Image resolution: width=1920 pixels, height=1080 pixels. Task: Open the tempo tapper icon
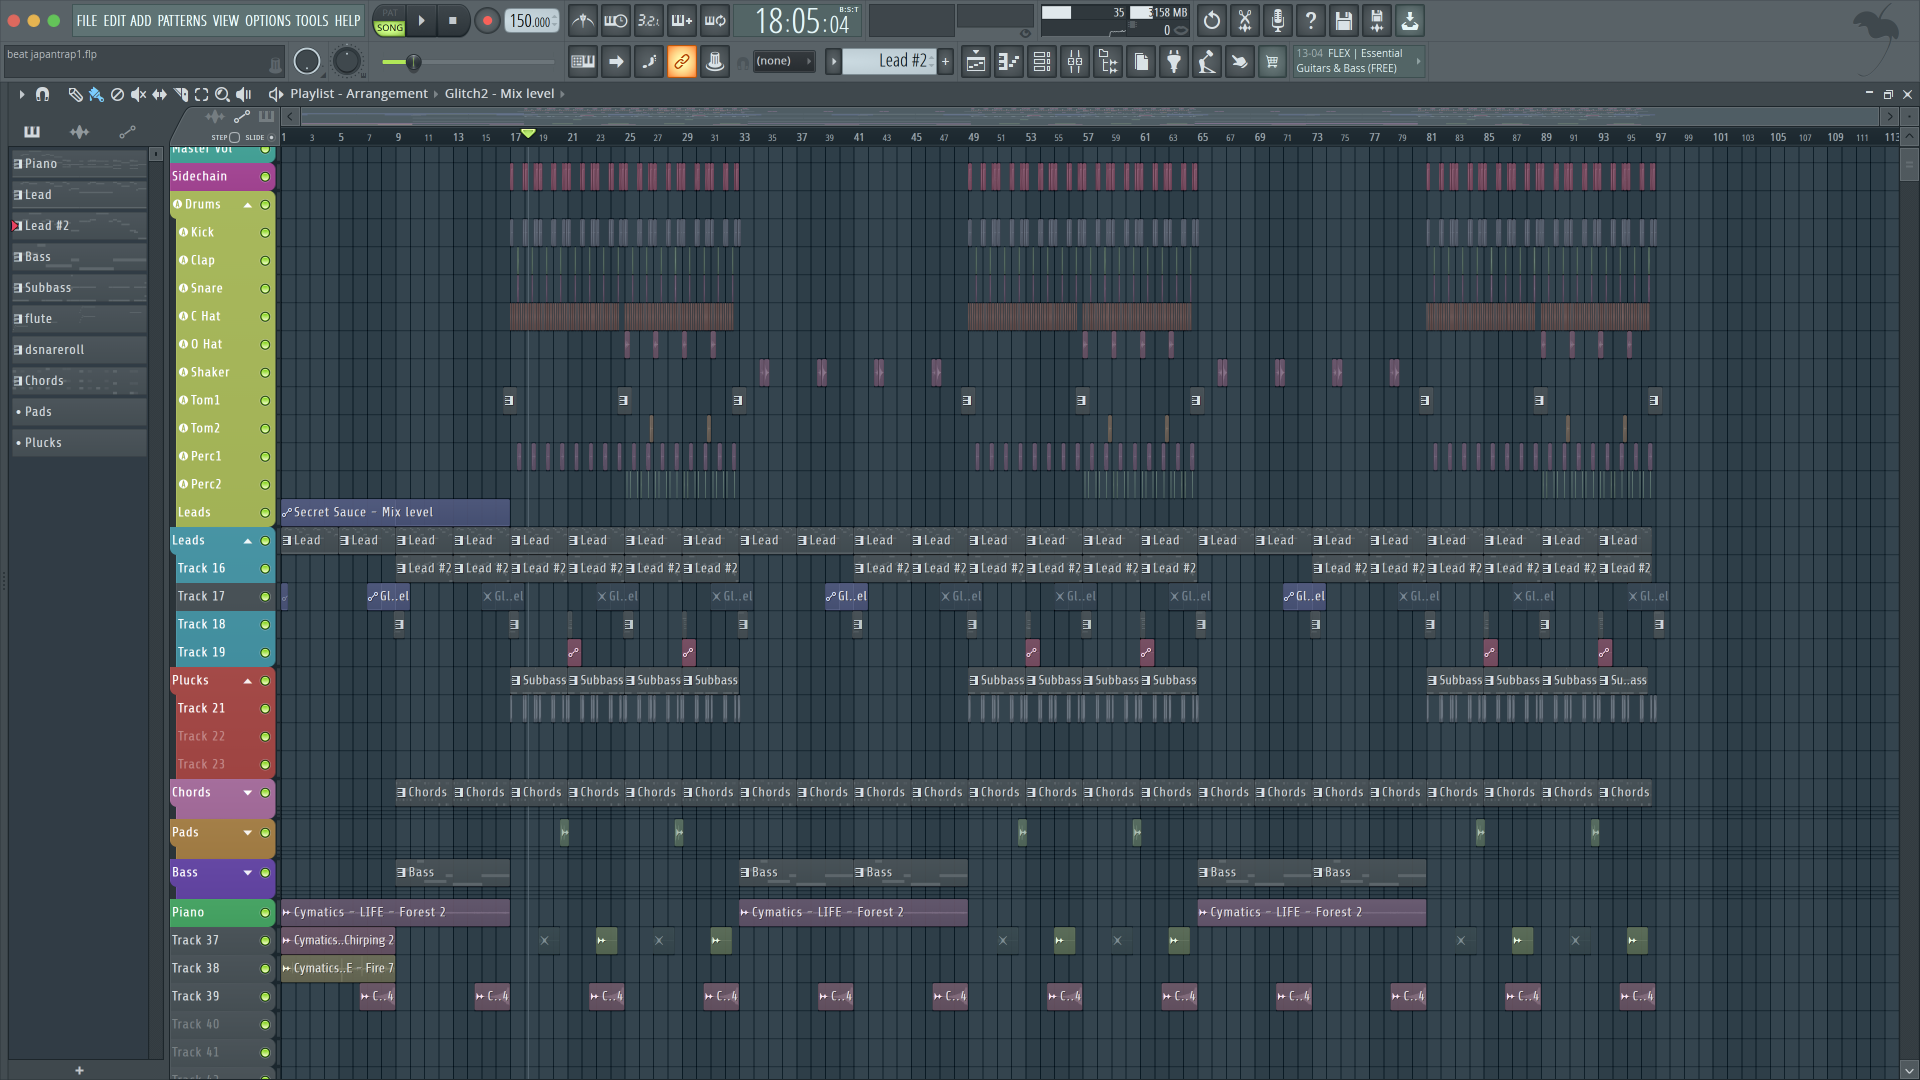pyautogui.click(x=1207, y=62)
